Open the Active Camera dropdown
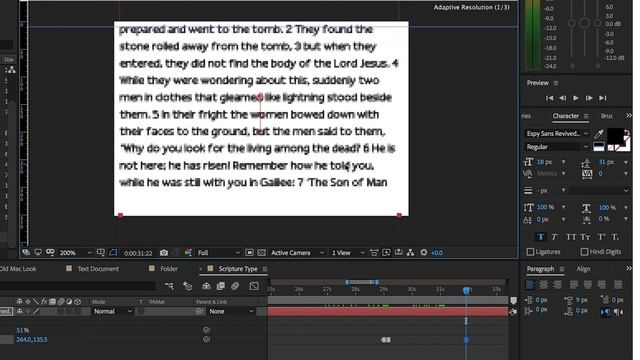The width and height of the screenshot is (640, 360). coord(297,253)
